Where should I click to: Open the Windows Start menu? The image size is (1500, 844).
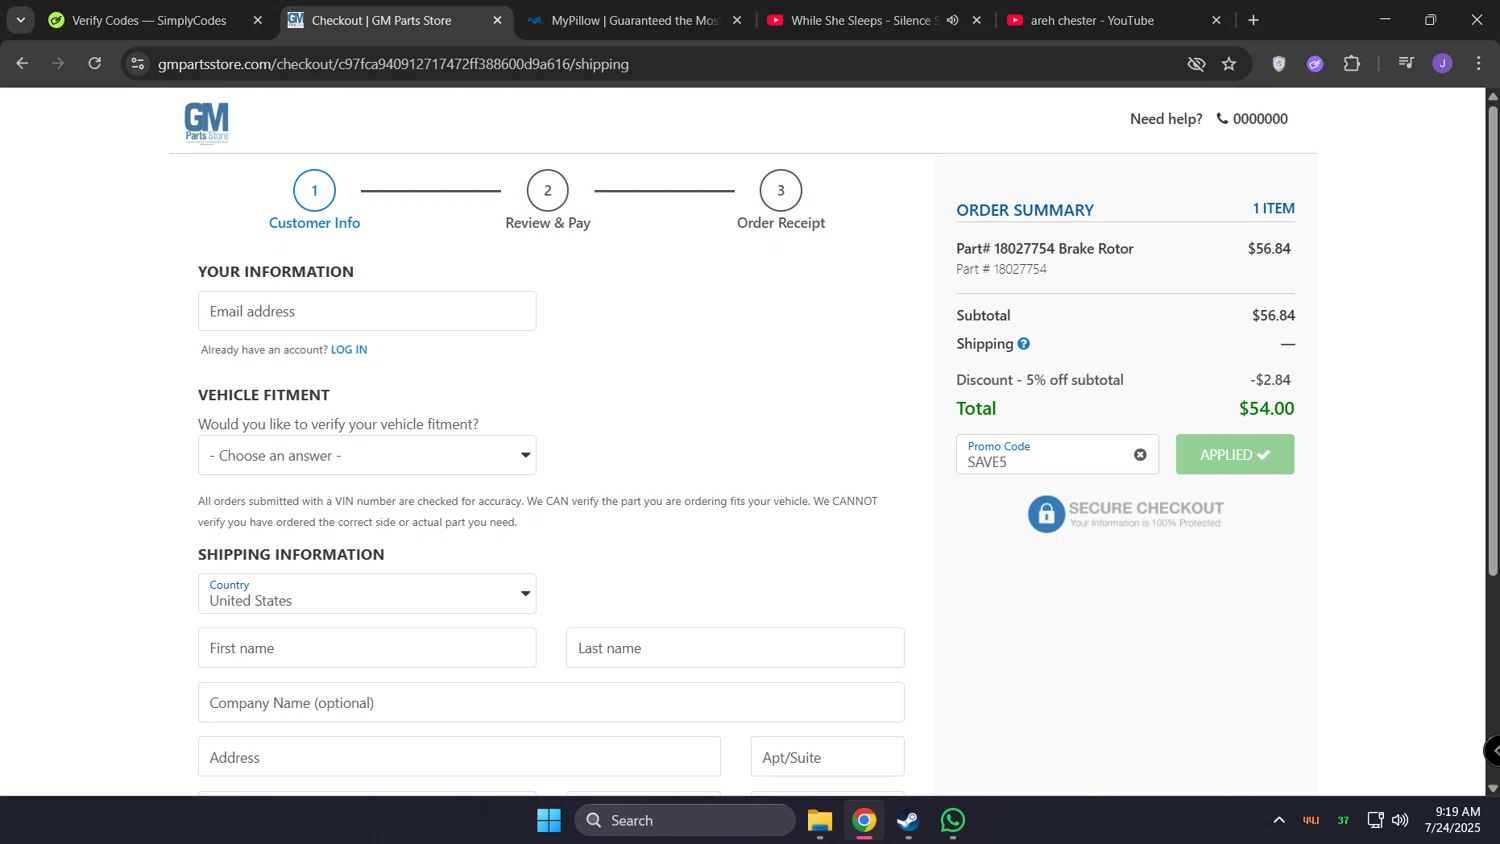coord(549,821)
